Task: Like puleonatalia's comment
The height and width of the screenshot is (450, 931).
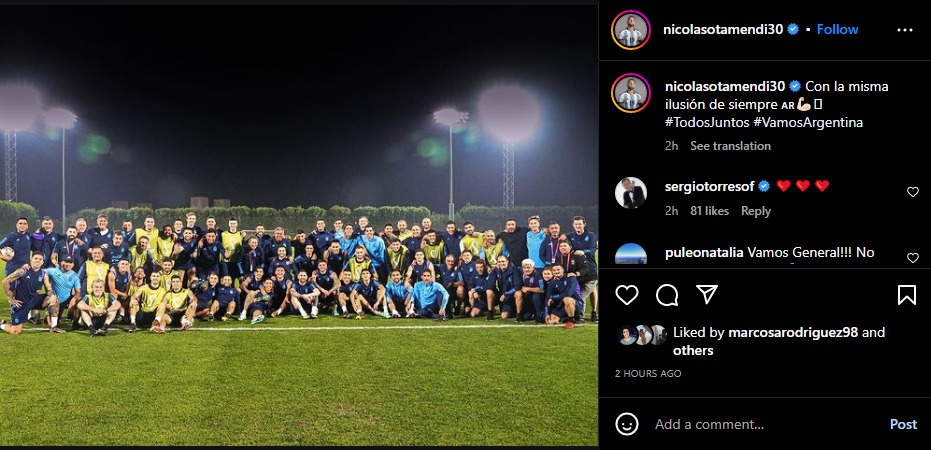Action: point(913,258)
